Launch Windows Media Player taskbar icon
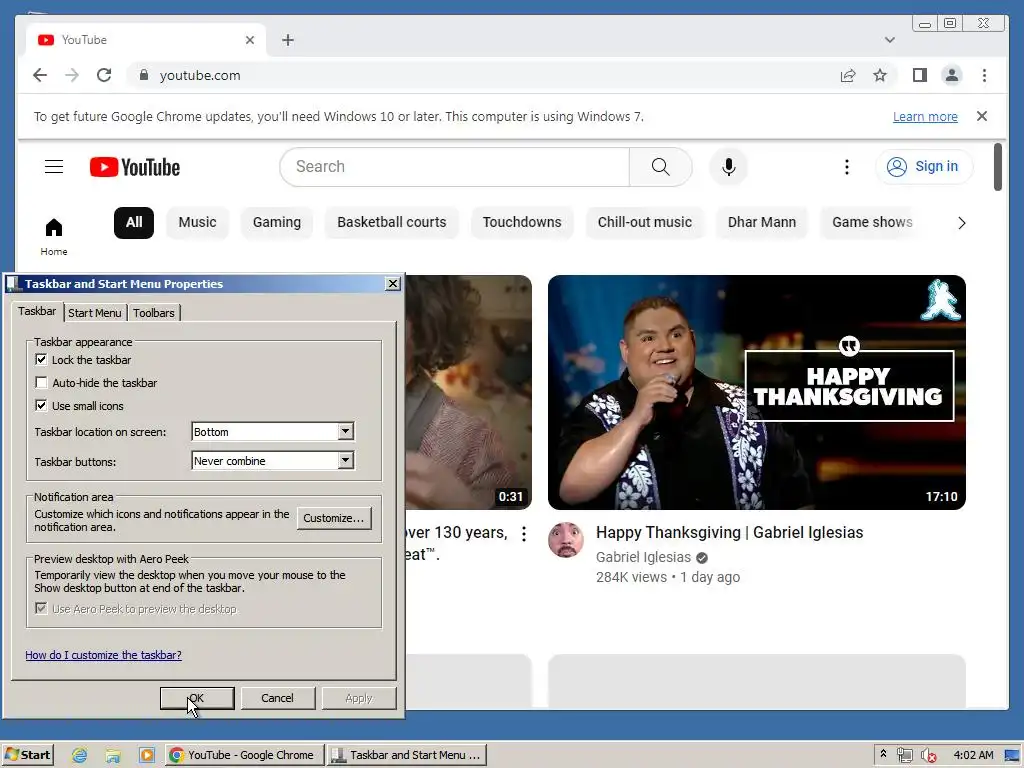 147,755
